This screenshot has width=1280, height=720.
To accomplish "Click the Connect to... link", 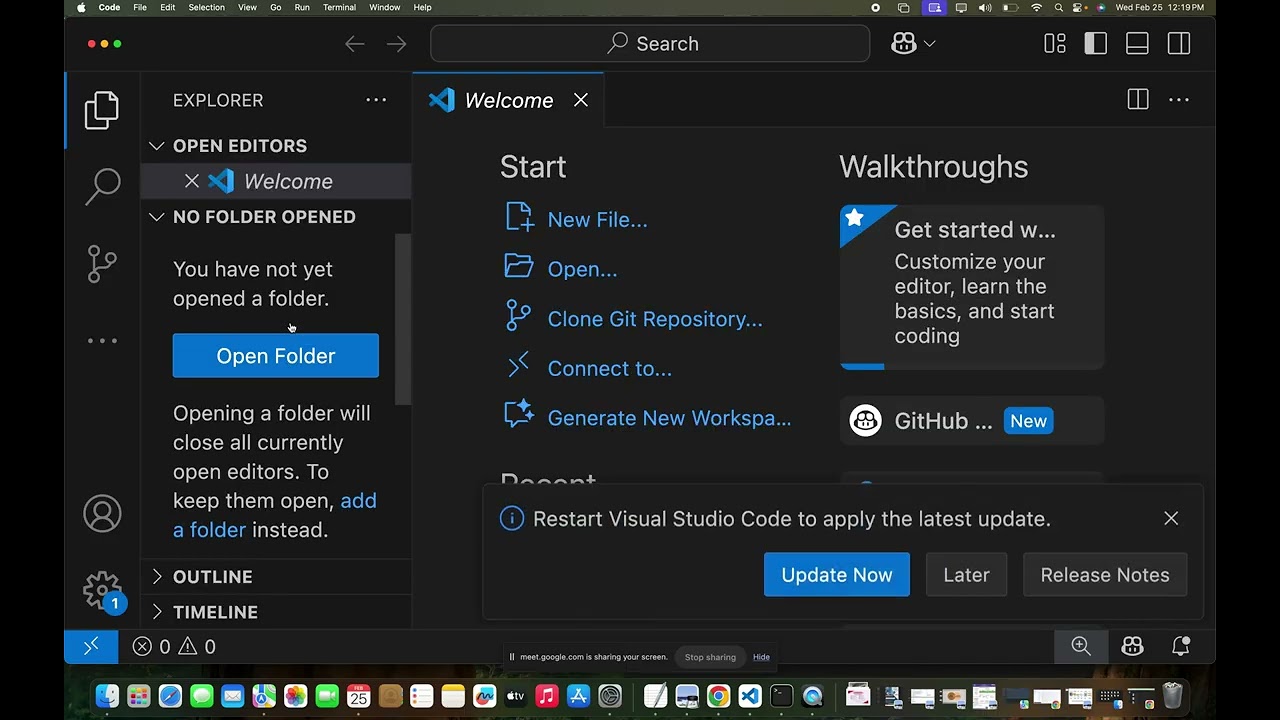I will tap(609, 368).
